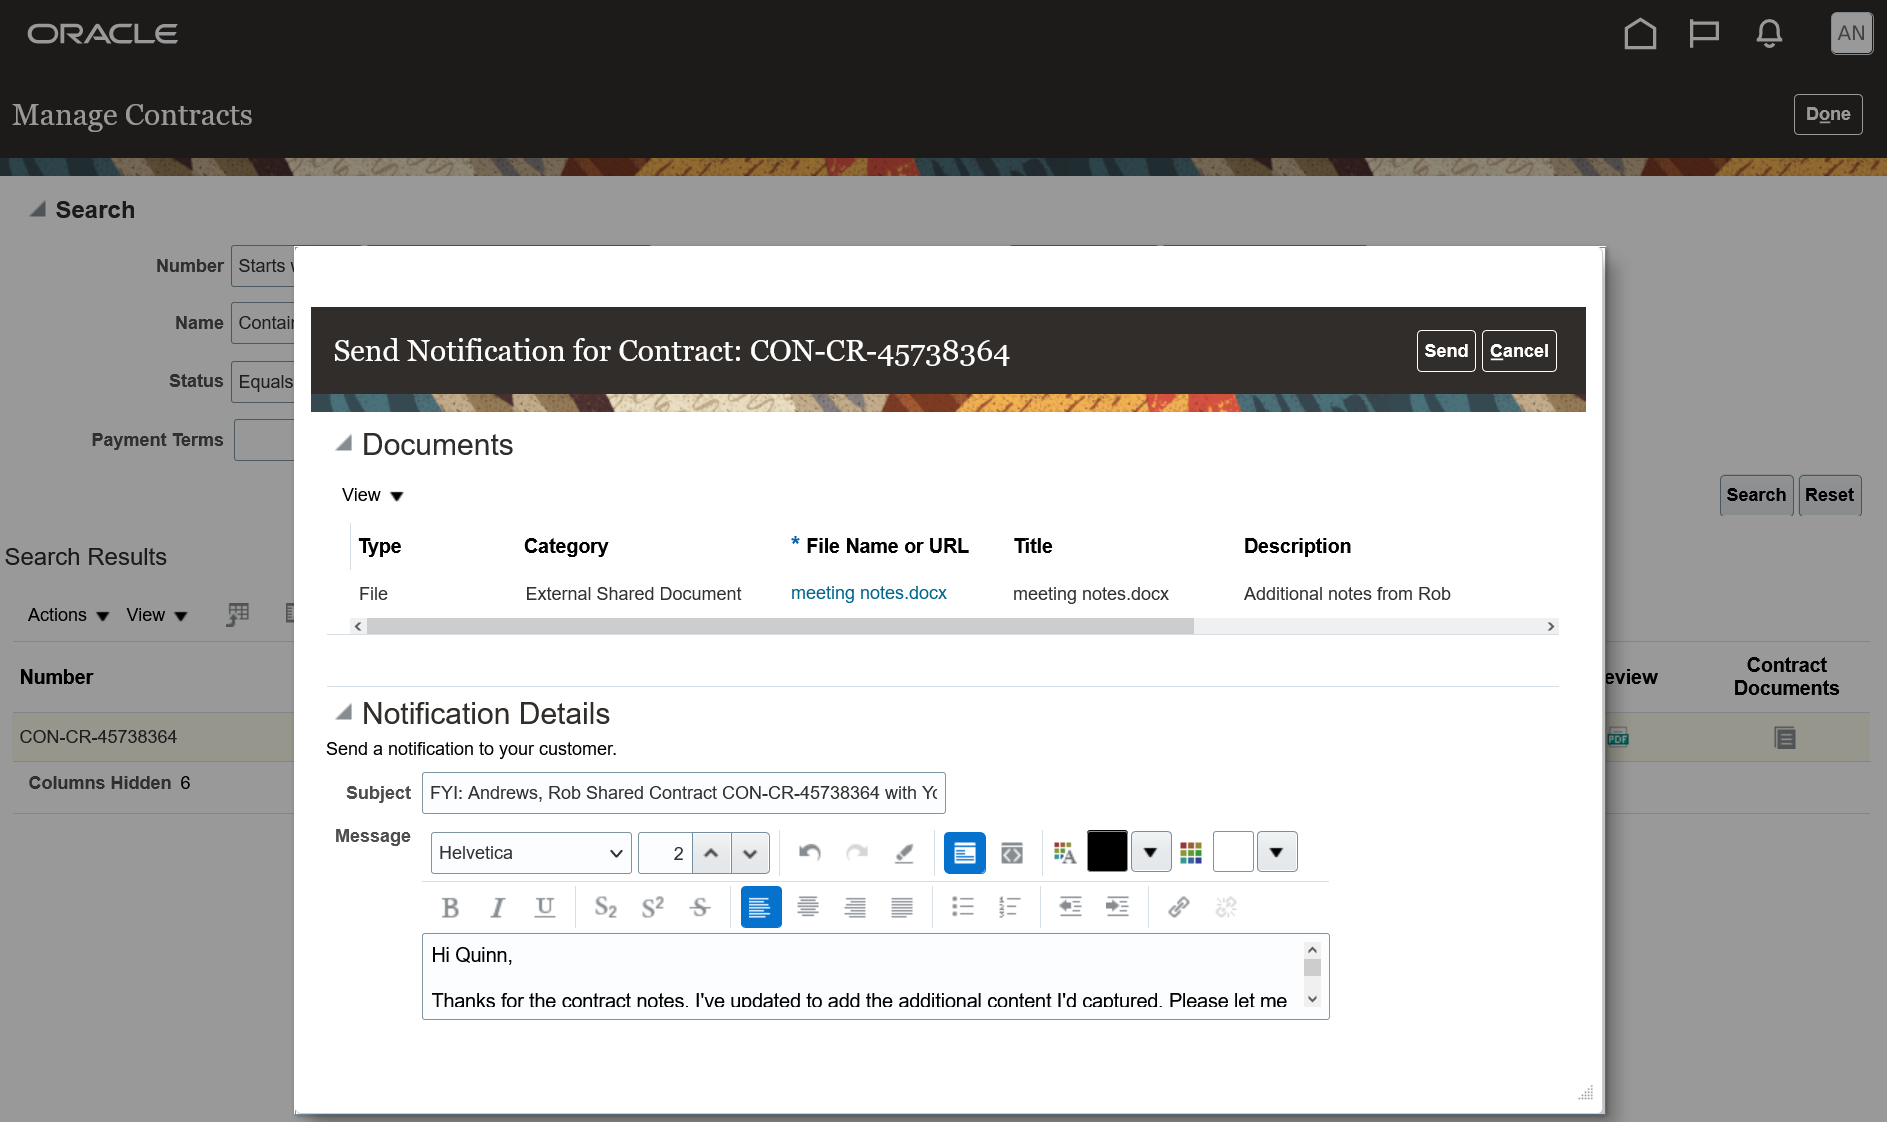This screenshot has width=1887, height=1122.
Task: Open the meeting notes.docx link
Action: pos(869,593)
